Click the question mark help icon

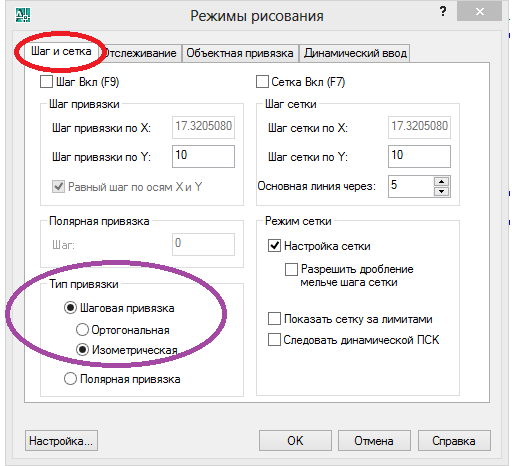443,12
